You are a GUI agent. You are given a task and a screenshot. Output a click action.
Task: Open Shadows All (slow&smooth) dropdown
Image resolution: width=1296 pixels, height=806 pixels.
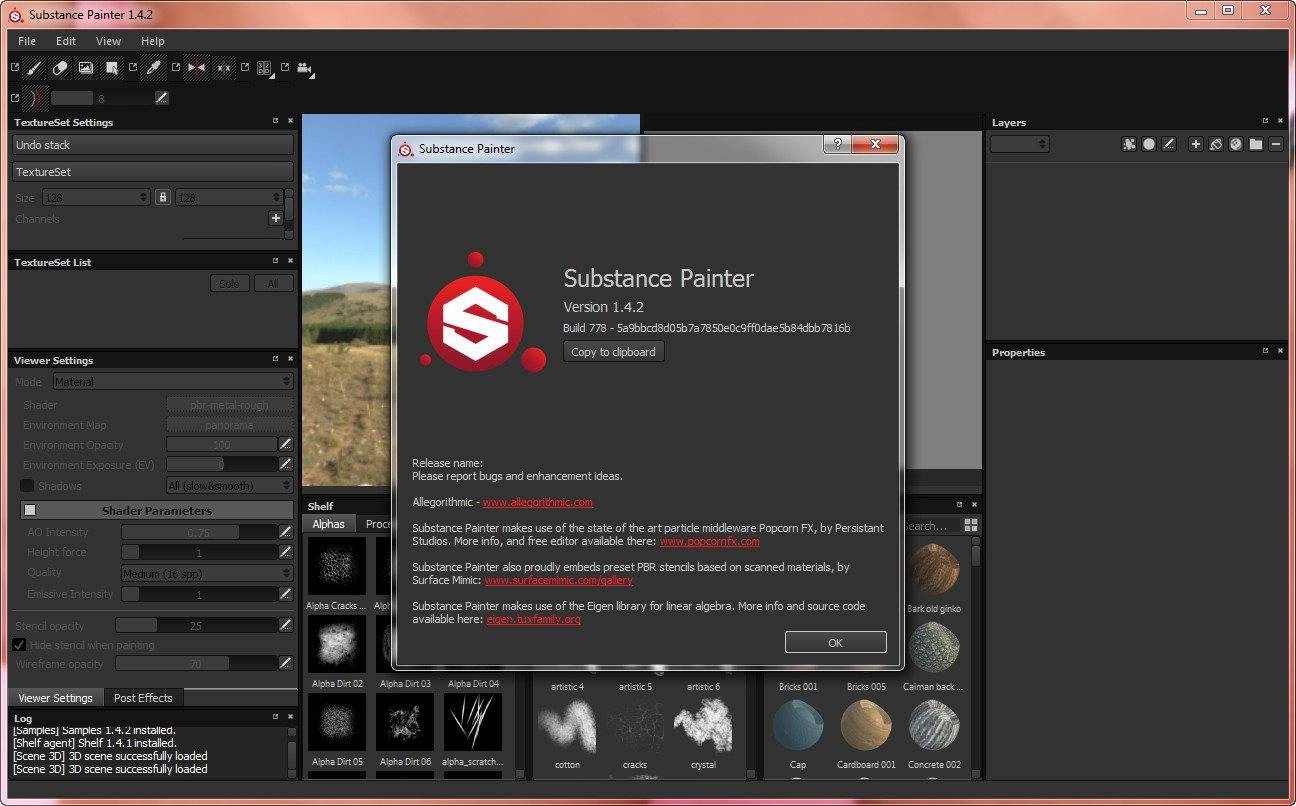pyautogui.click(x=230, y=485)
